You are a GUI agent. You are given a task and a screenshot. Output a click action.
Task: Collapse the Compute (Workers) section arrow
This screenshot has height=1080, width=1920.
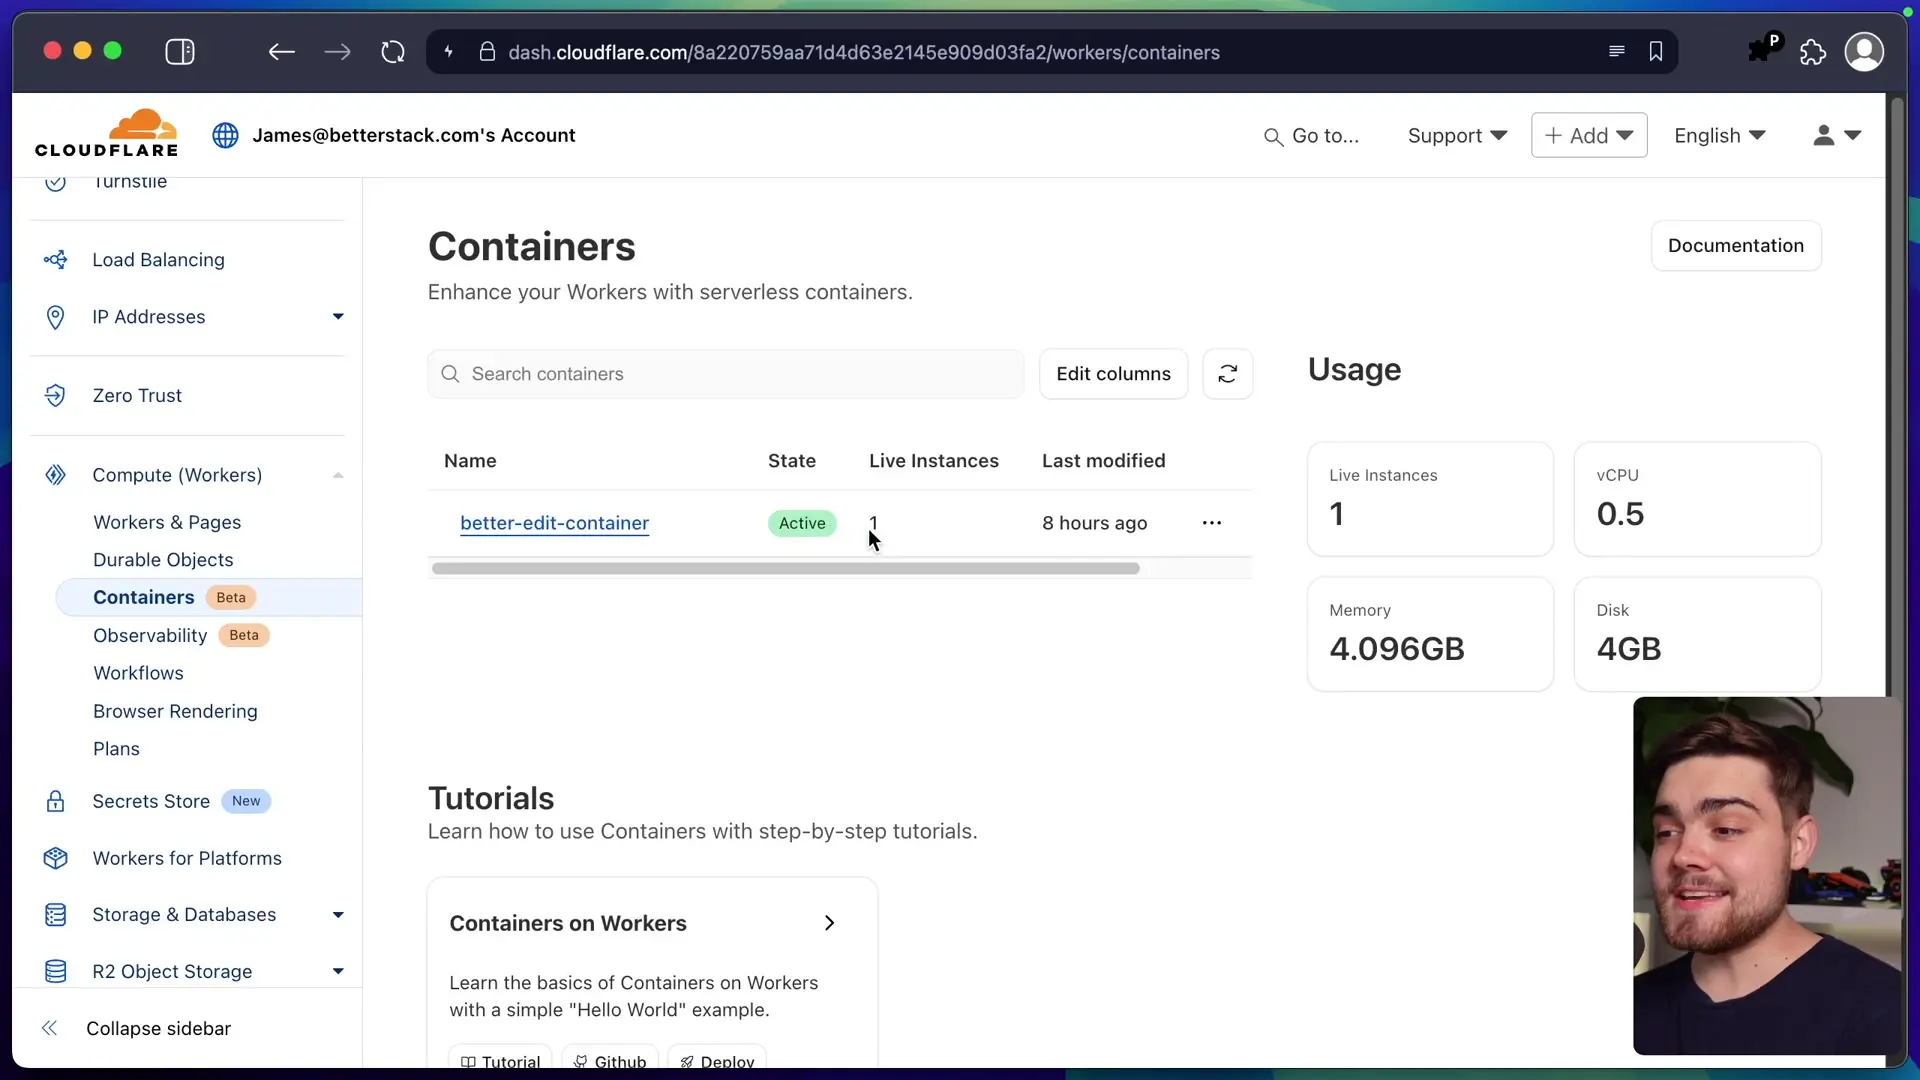[338, 475]
